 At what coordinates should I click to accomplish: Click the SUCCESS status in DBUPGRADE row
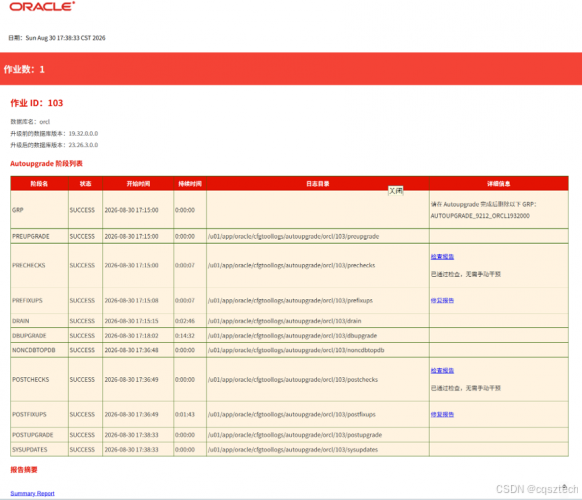tap(82, 336)
